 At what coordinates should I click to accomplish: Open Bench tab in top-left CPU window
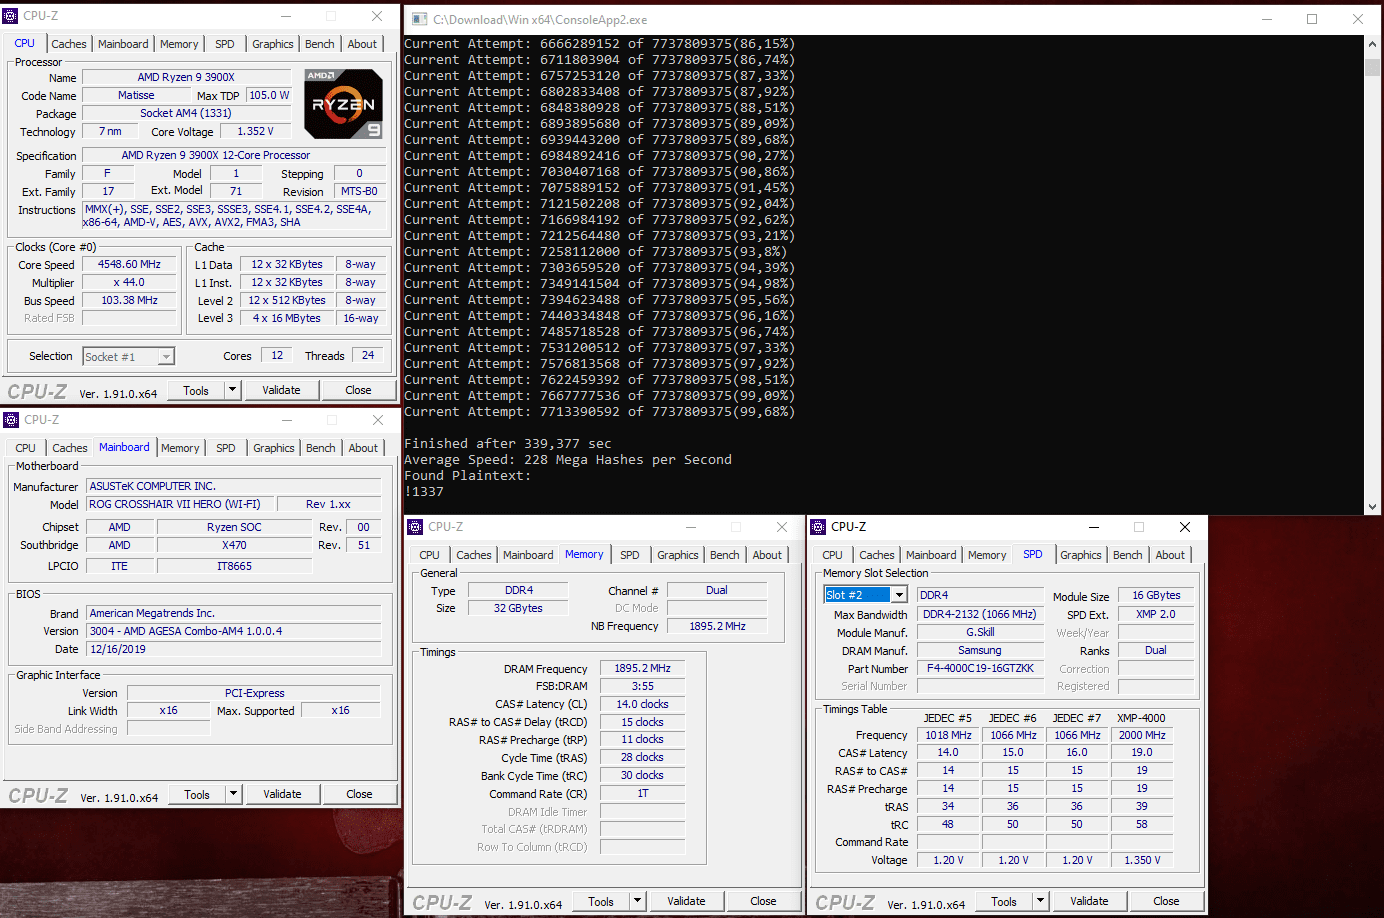tap(320, 44)
